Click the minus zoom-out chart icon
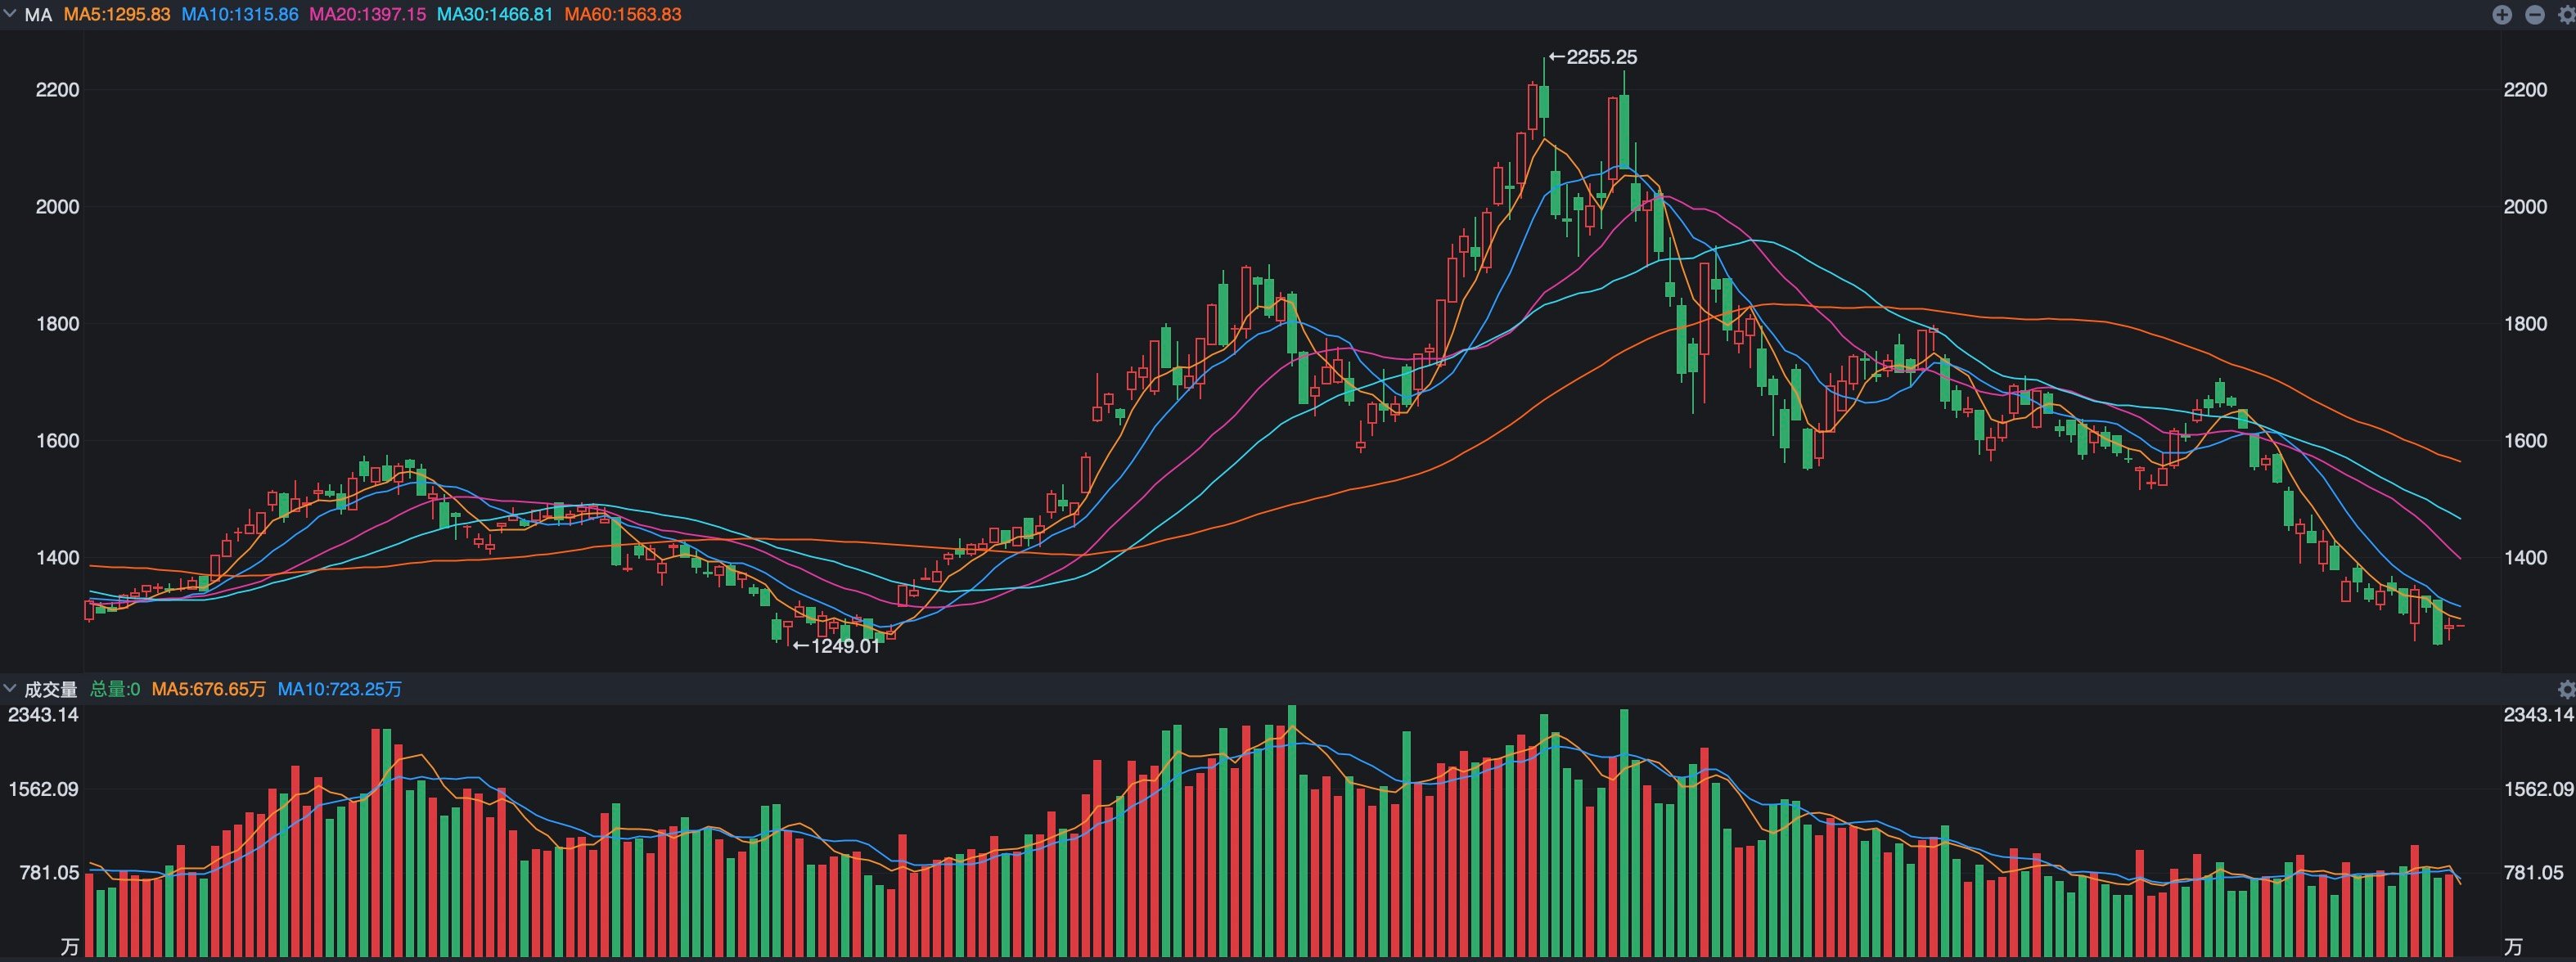This screenshot has height=962, width=2576. pyautogui.click(x=2535, y=14)
